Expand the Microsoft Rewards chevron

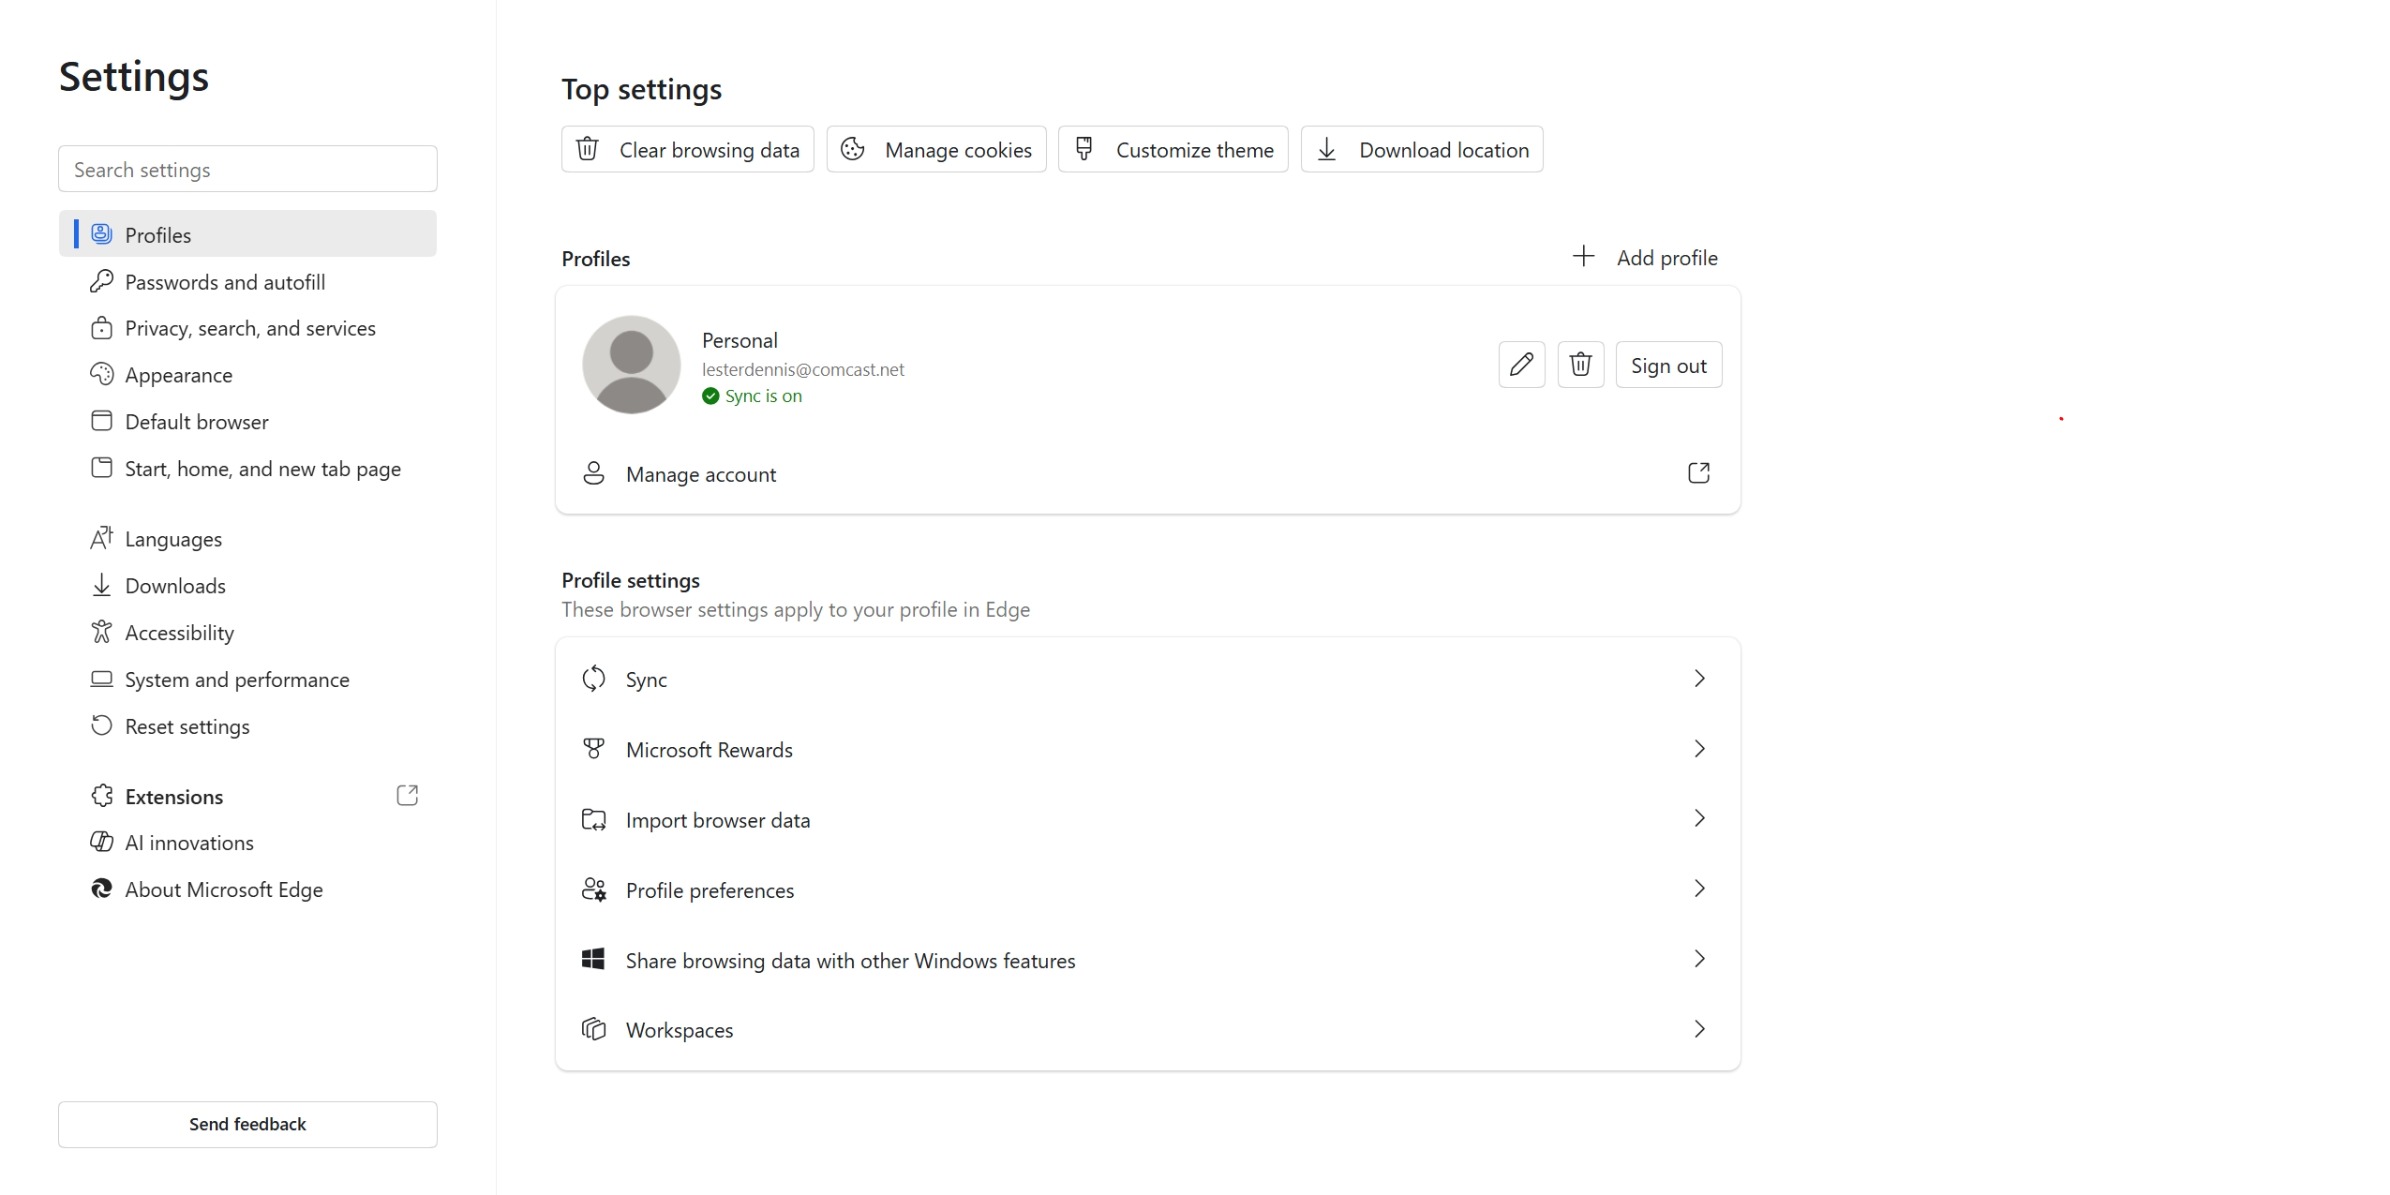1699,749
